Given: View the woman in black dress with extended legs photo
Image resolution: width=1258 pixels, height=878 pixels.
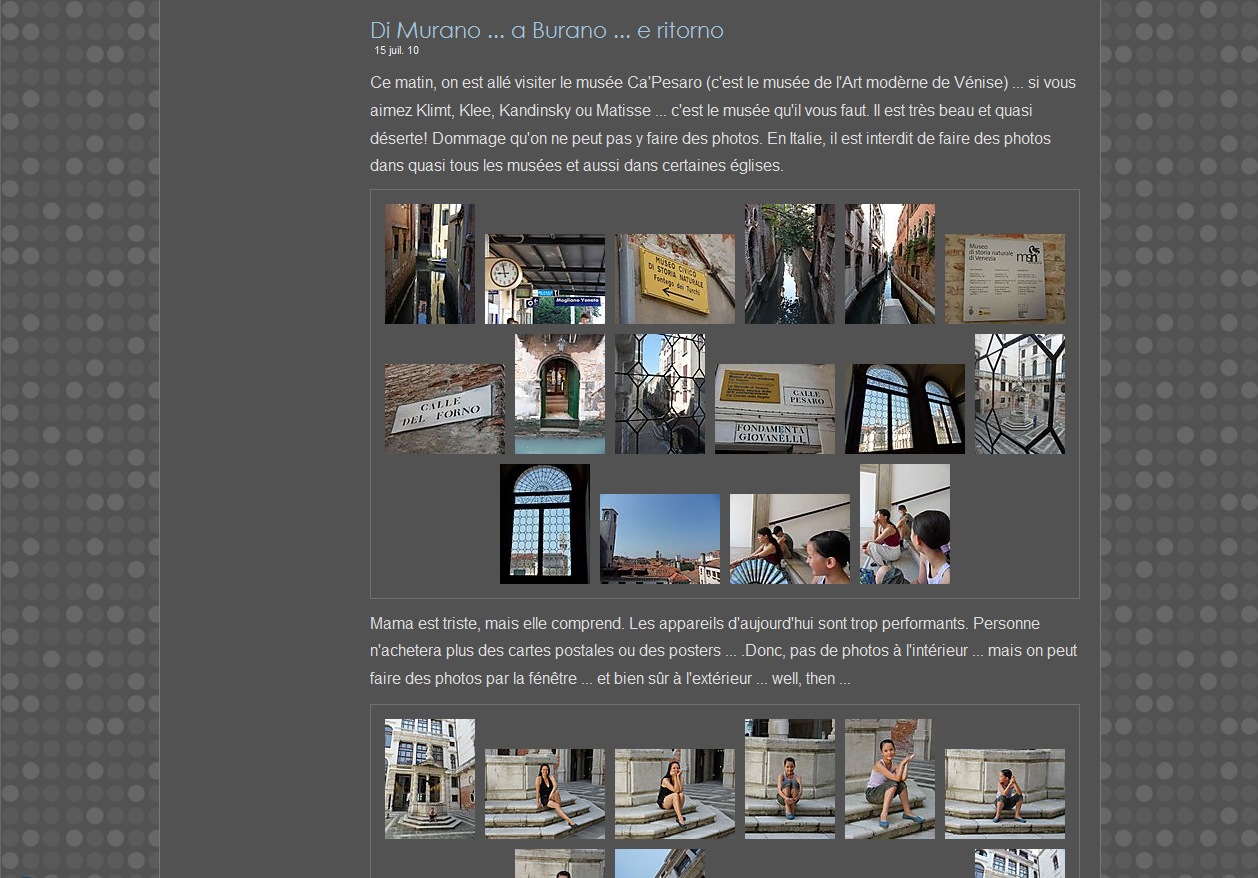Looking at the screenshot, I should pyautogui.click(x=545, y=794).
